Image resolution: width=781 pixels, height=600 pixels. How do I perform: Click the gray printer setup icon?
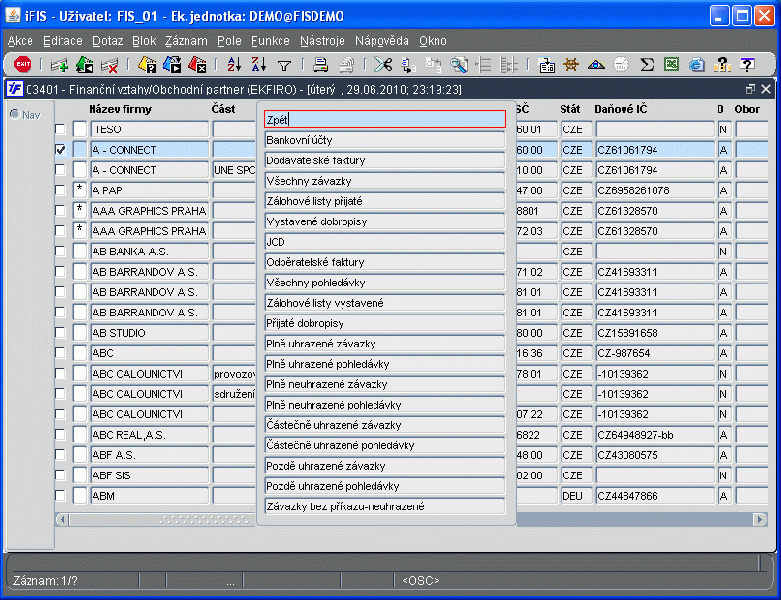(346, 65)
